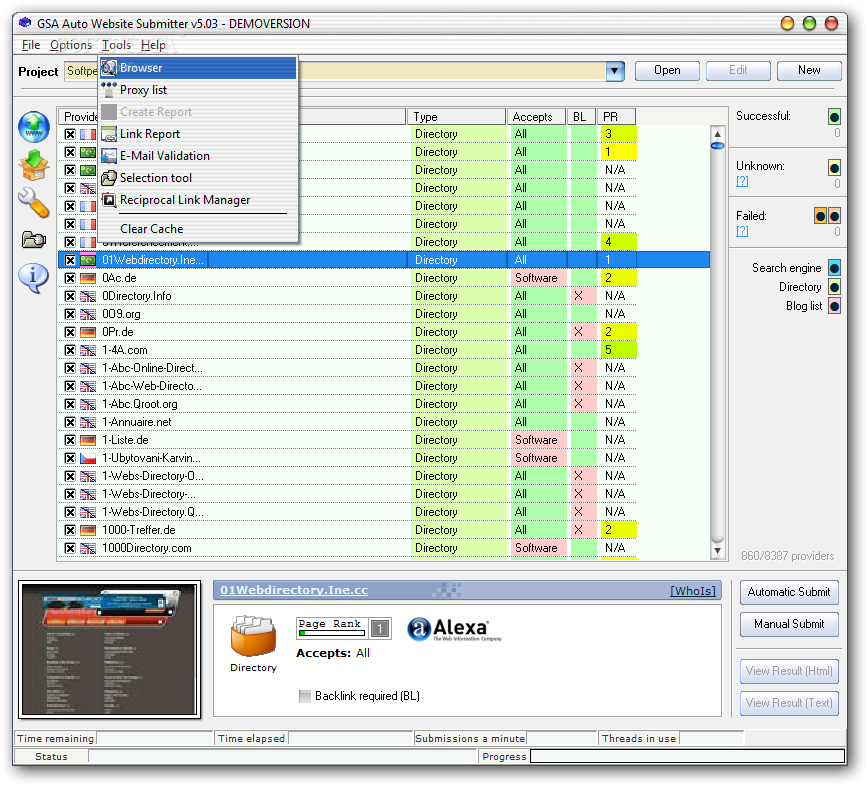Click the Blog list pink swatch
The height and width of the screenshot is (786, 868).
coord(834,306)
